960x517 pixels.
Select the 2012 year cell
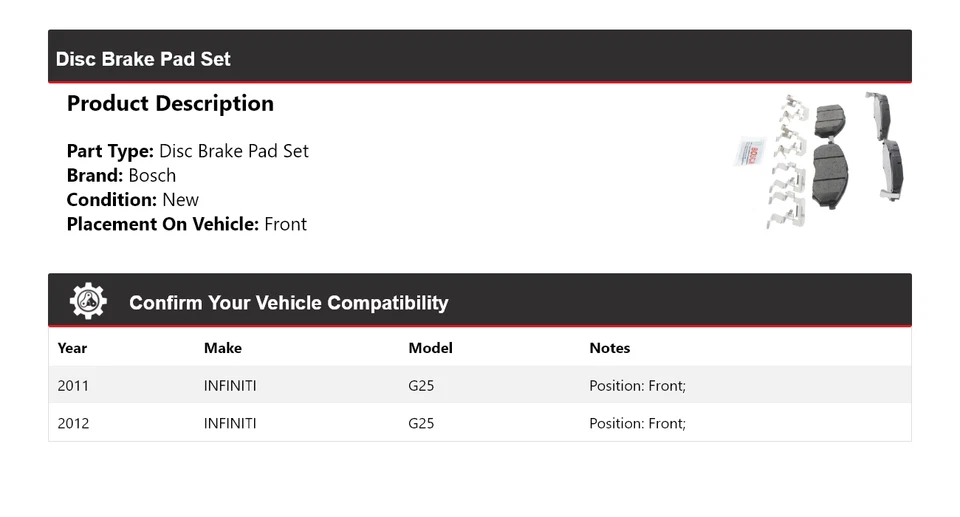(x=73, y=423)
